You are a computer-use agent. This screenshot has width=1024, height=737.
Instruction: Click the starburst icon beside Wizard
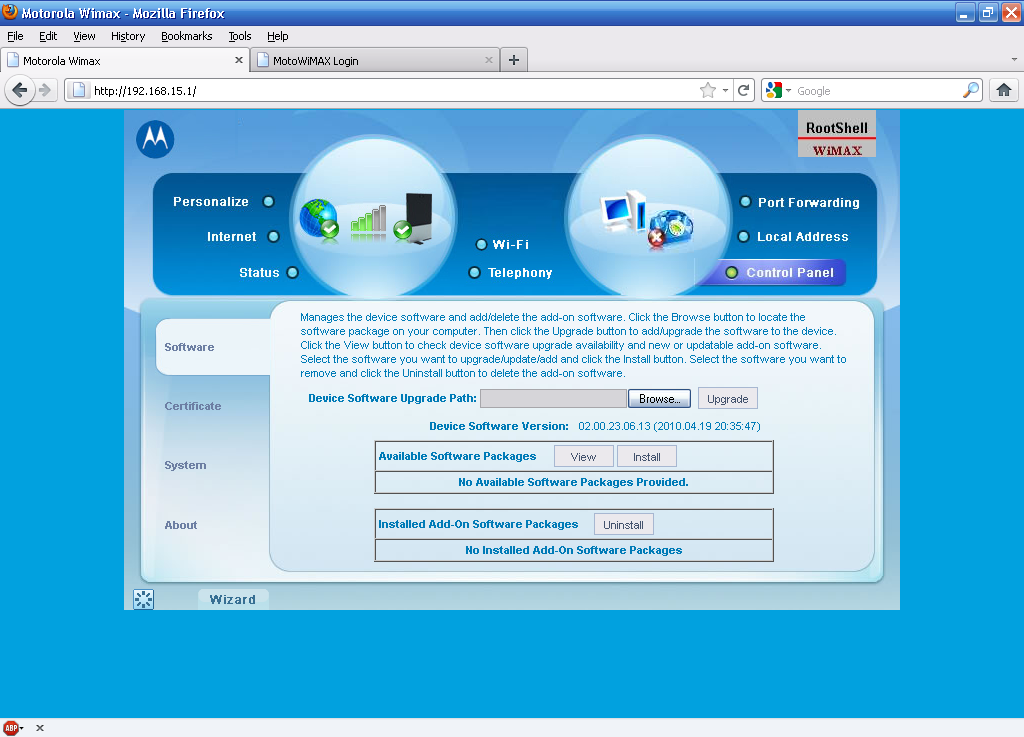coord(144,599)
